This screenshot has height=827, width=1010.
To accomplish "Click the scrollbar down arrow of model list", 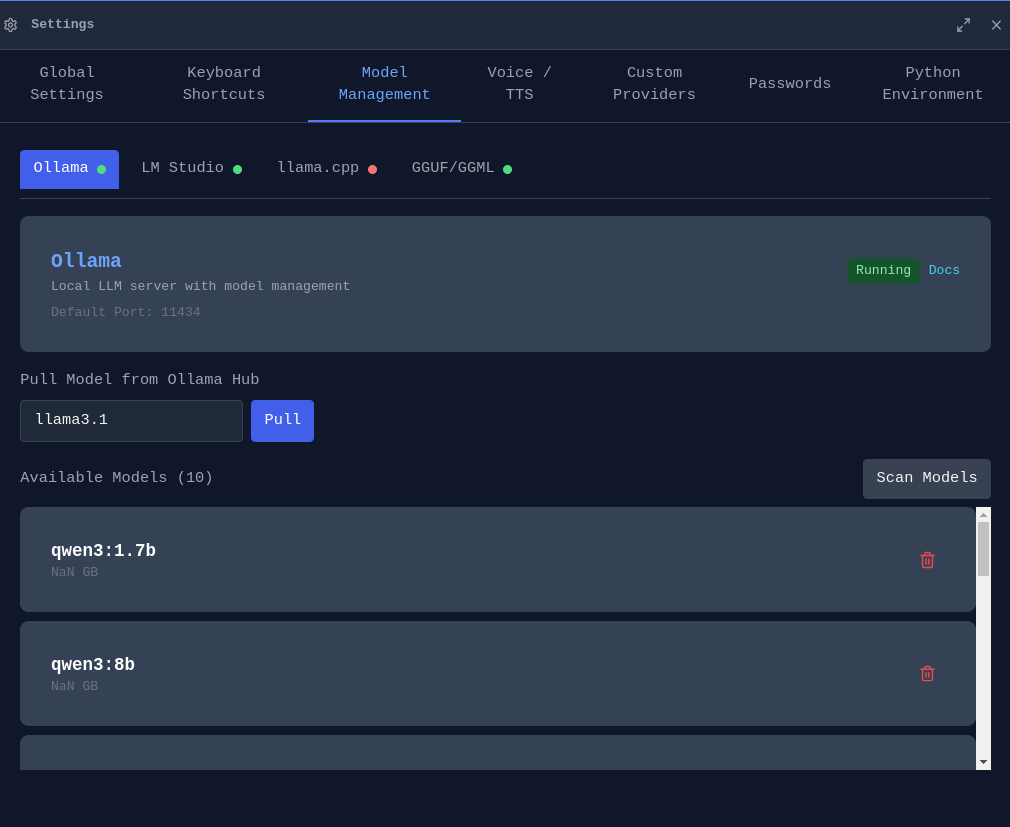I will click(x=983, y=763).
